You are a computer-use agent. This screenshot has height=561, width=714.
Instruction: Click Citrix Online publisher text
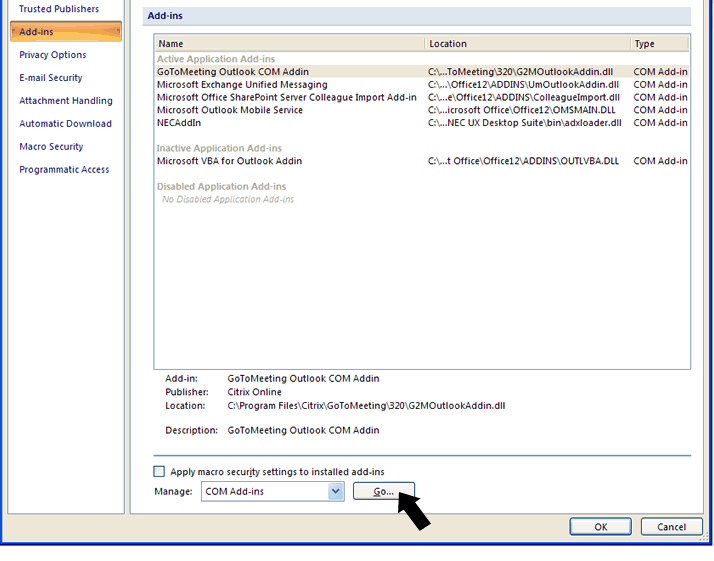[254, 392]
